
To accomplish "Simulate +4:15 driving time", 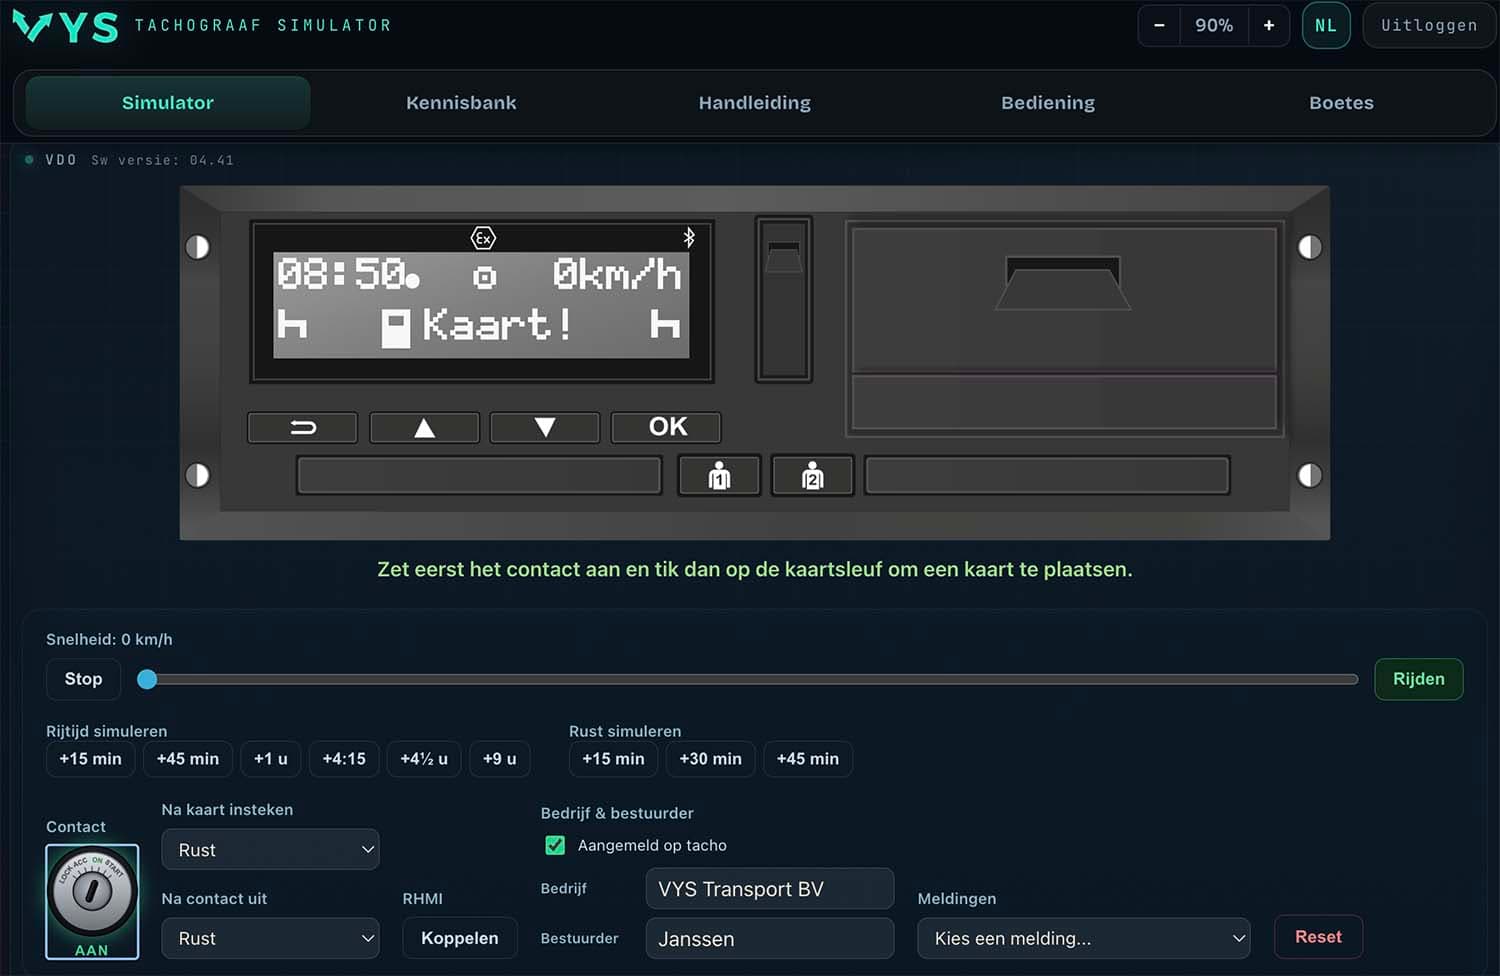I will (344, 759).
